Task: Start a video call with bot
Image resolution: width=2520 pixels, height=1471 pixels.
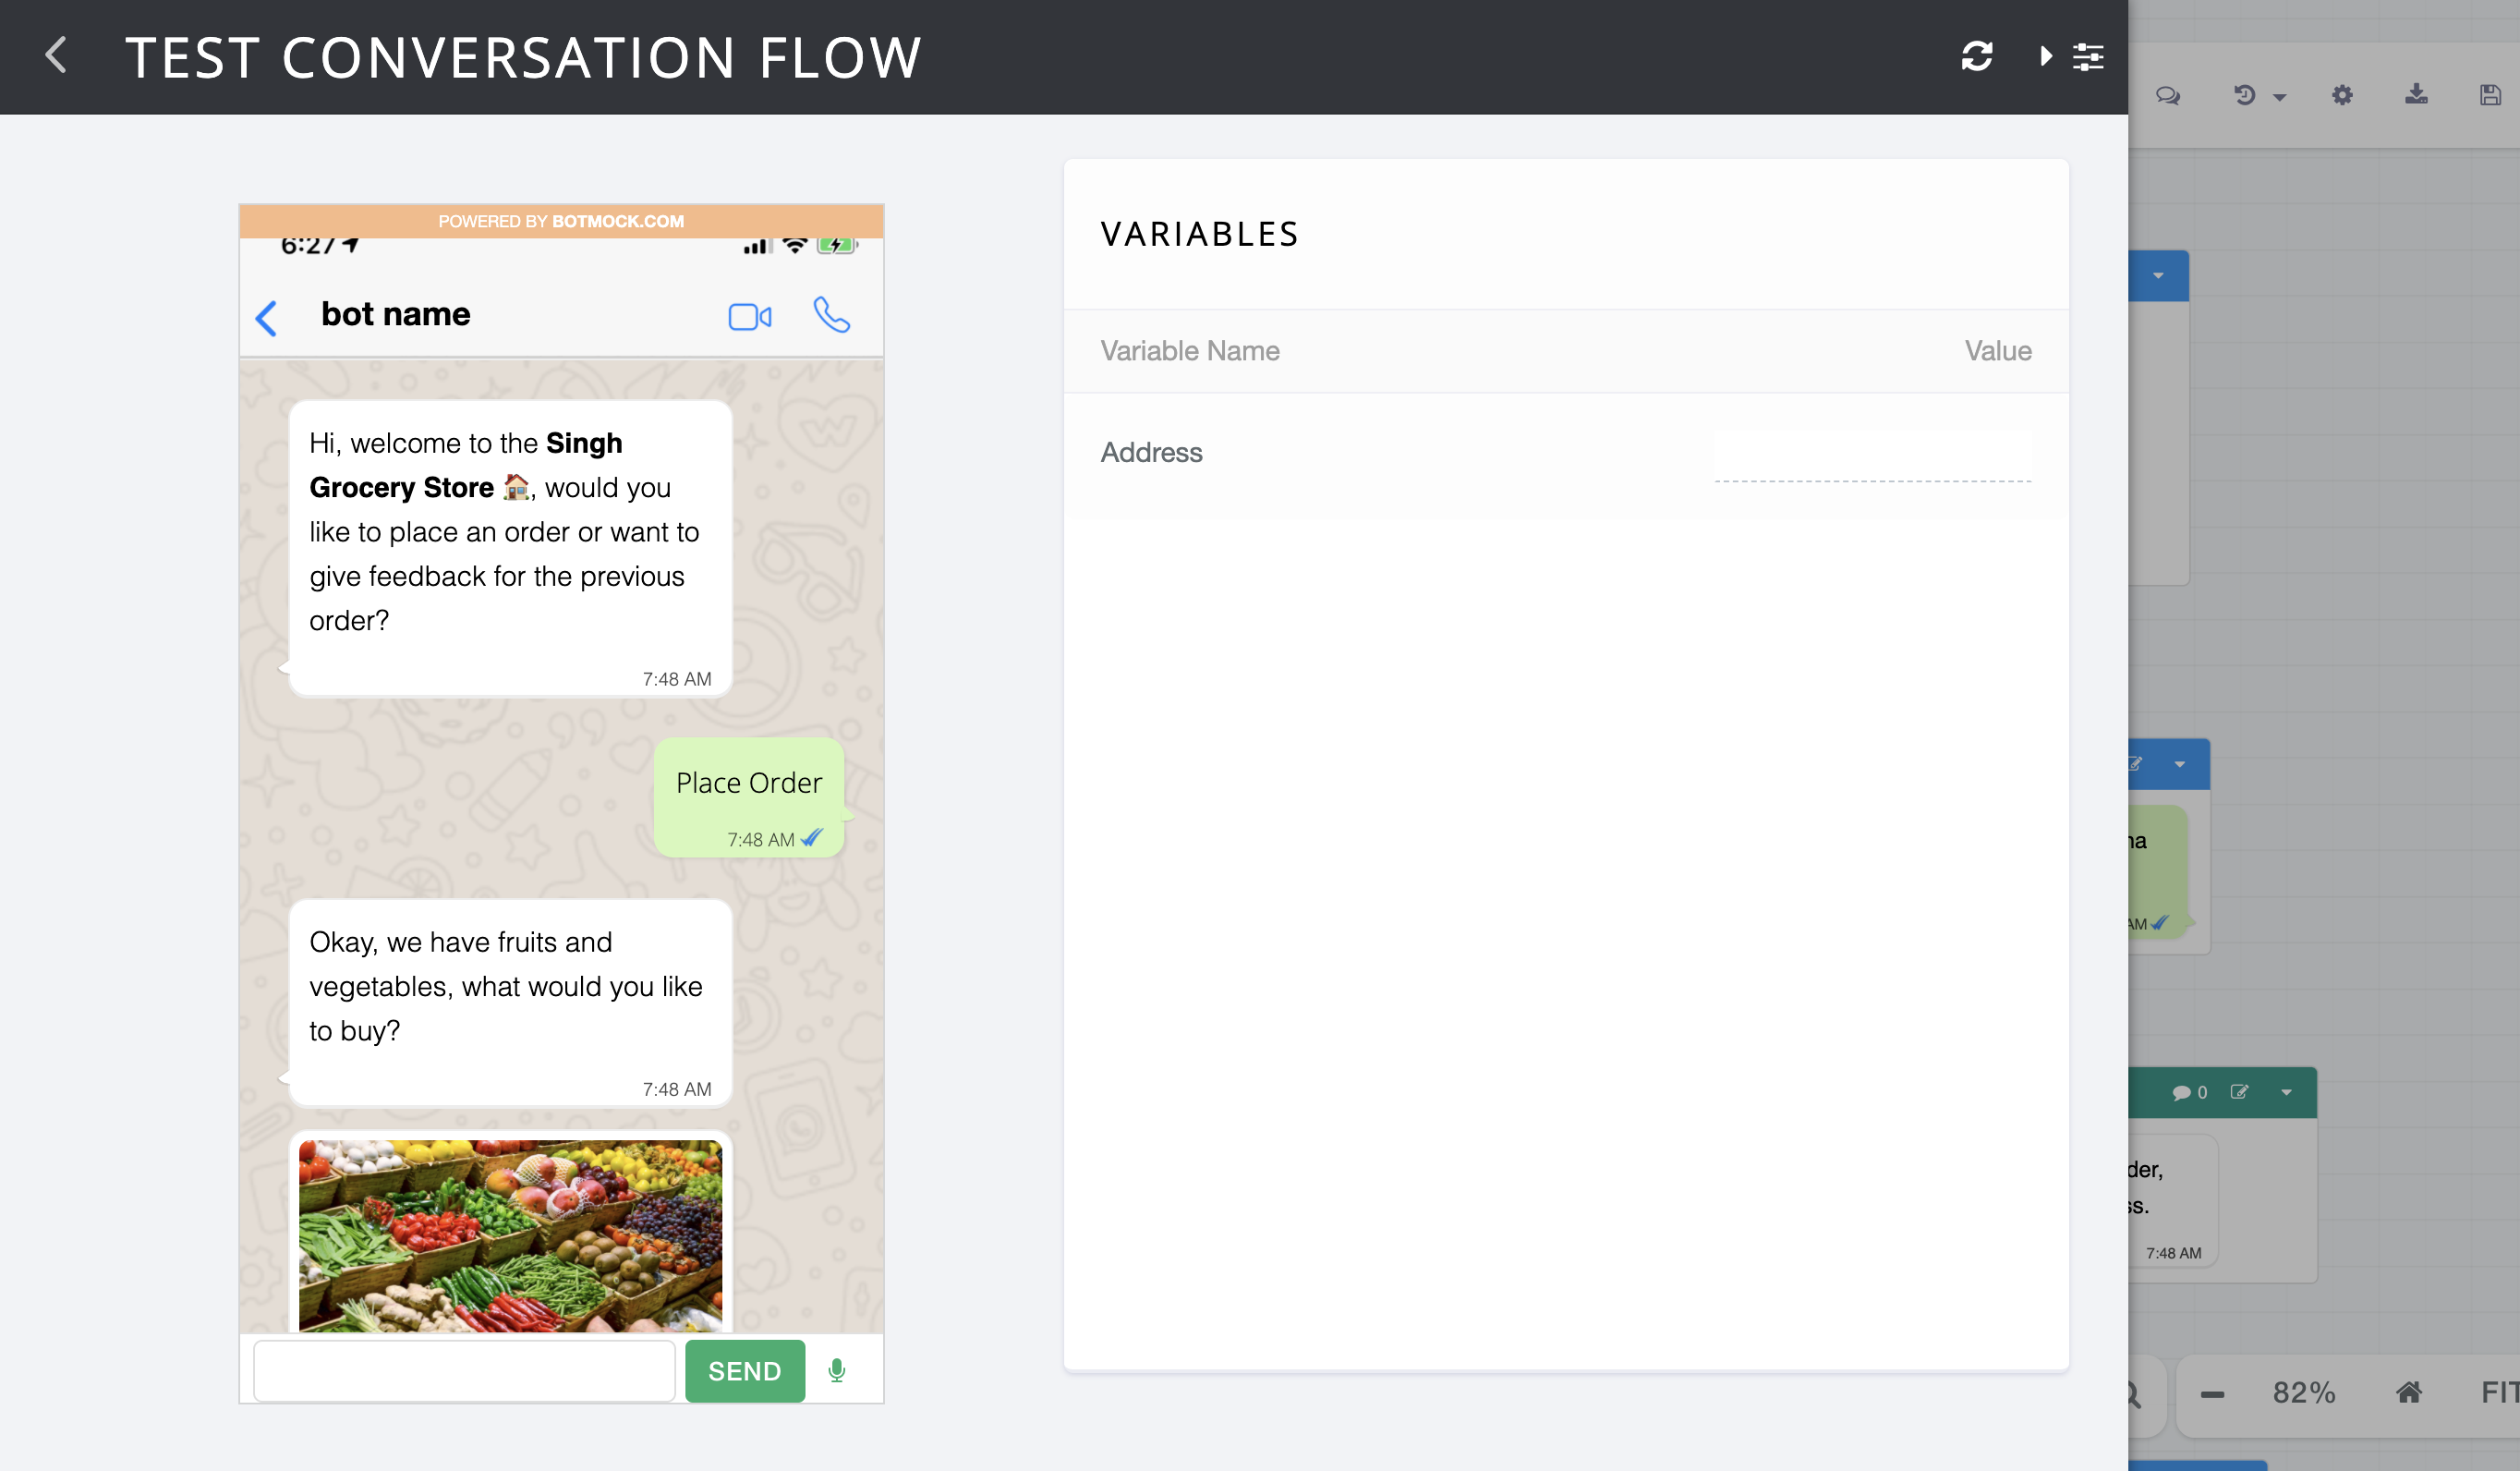Action: tap(749, 317)
